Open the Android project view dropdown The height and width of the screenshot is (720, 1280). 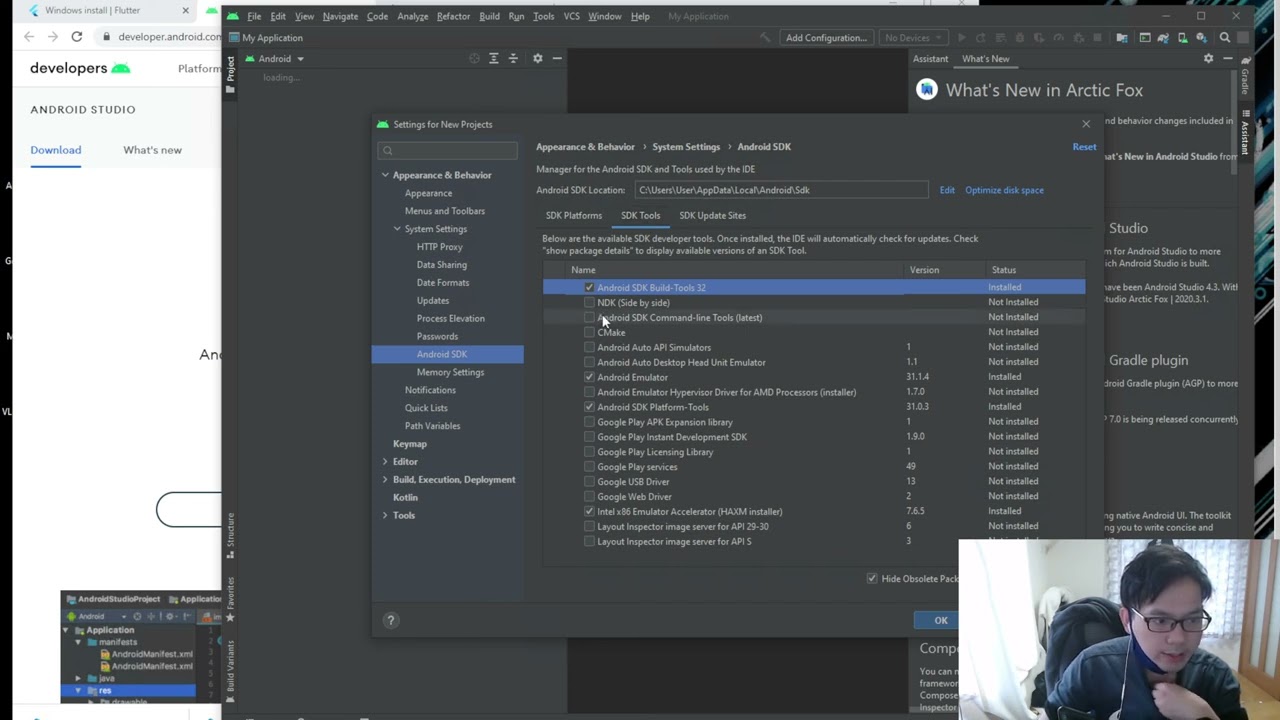(x=274, y=58)
